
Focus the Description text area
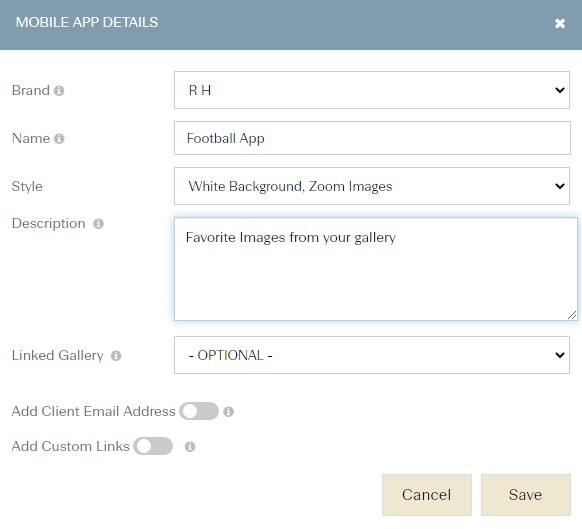(x=376, y=269)
